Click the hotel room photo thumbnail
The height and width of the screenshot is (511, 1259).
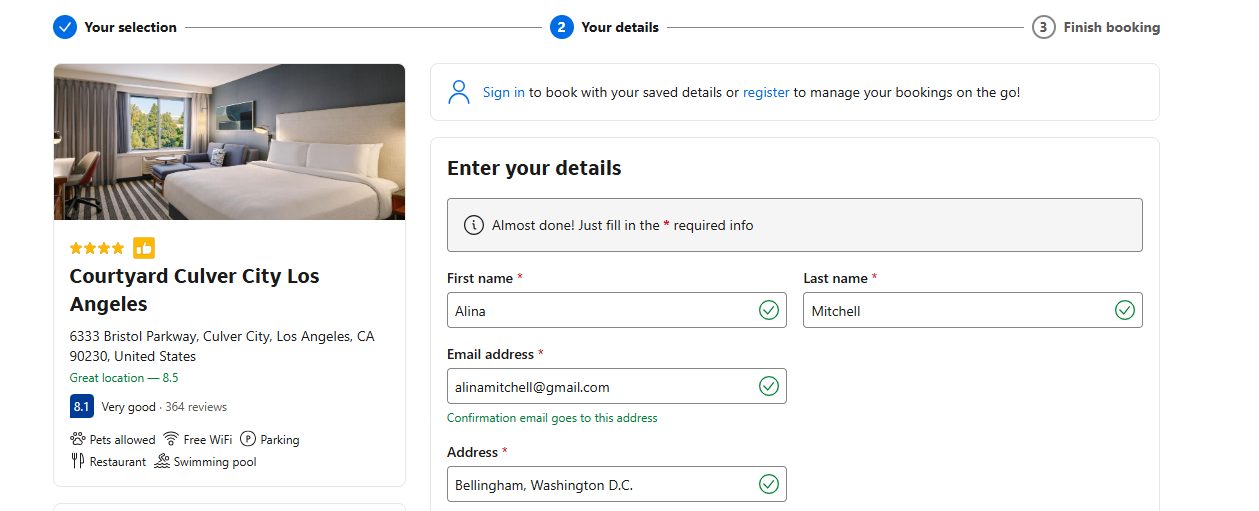pos(229,142)
